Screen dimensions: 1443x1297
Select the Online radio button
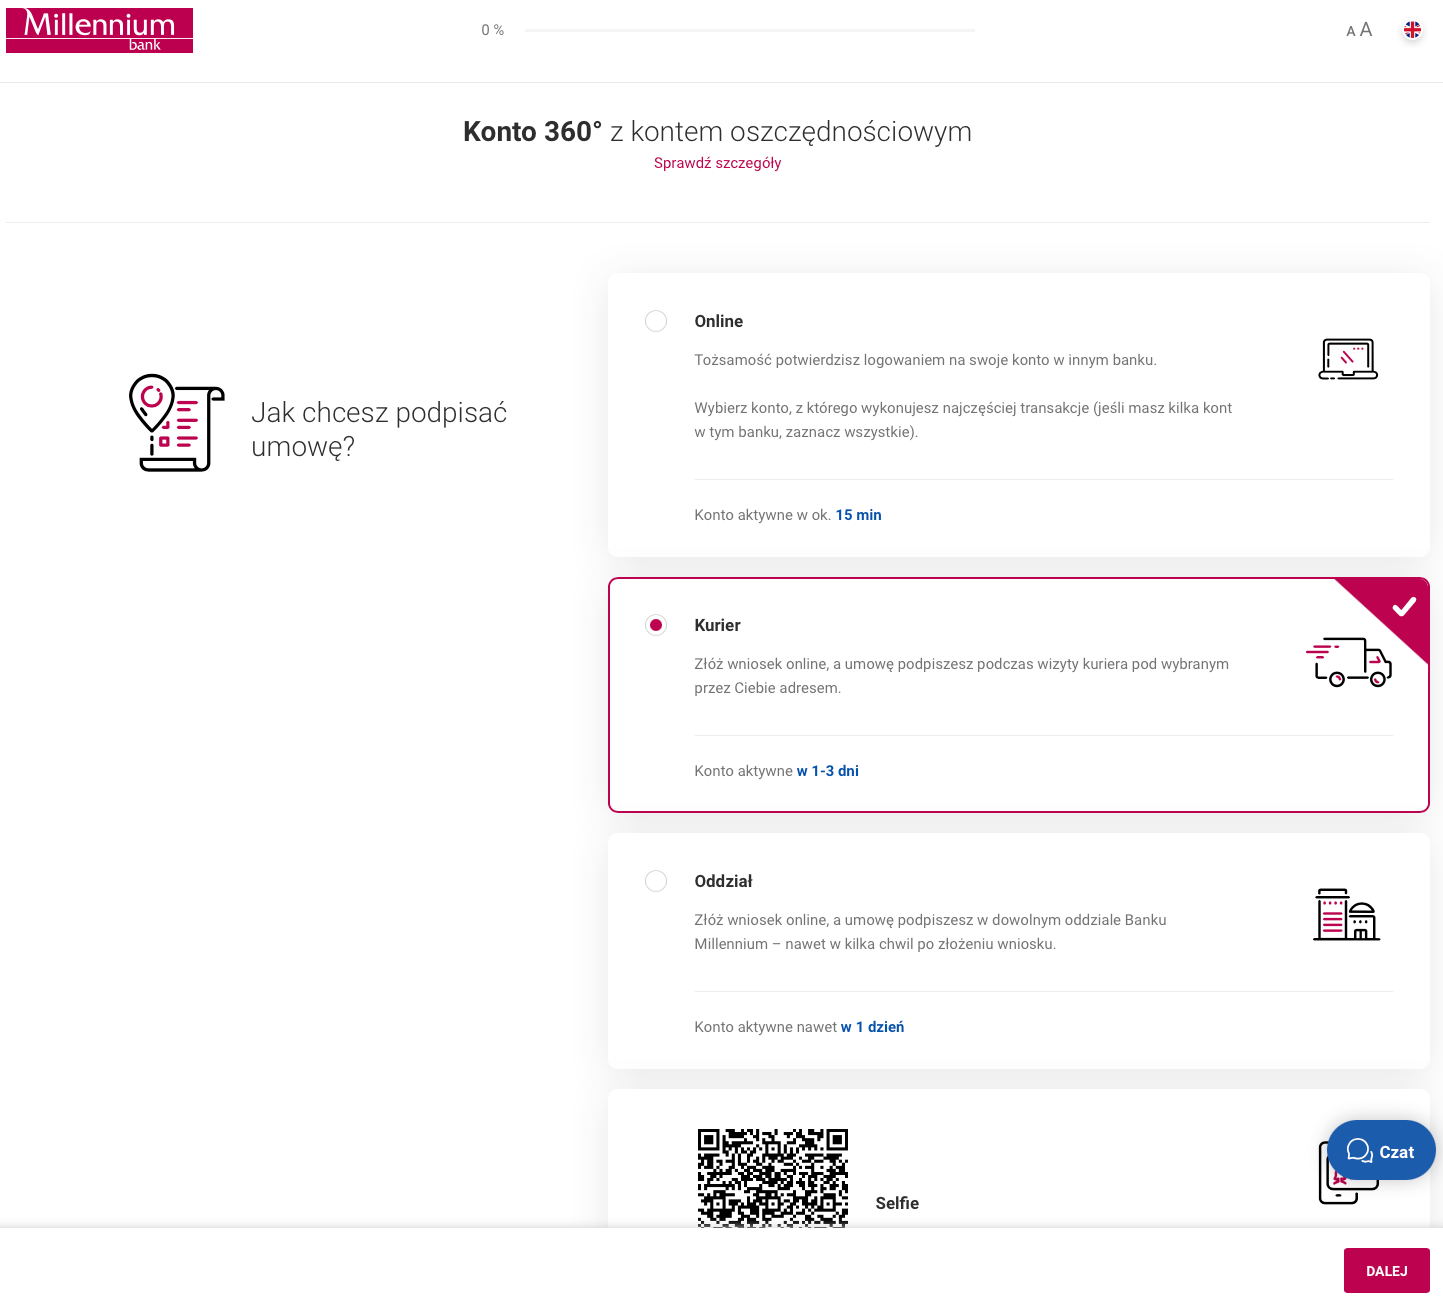pyautogui.click(x=656, y=321)
